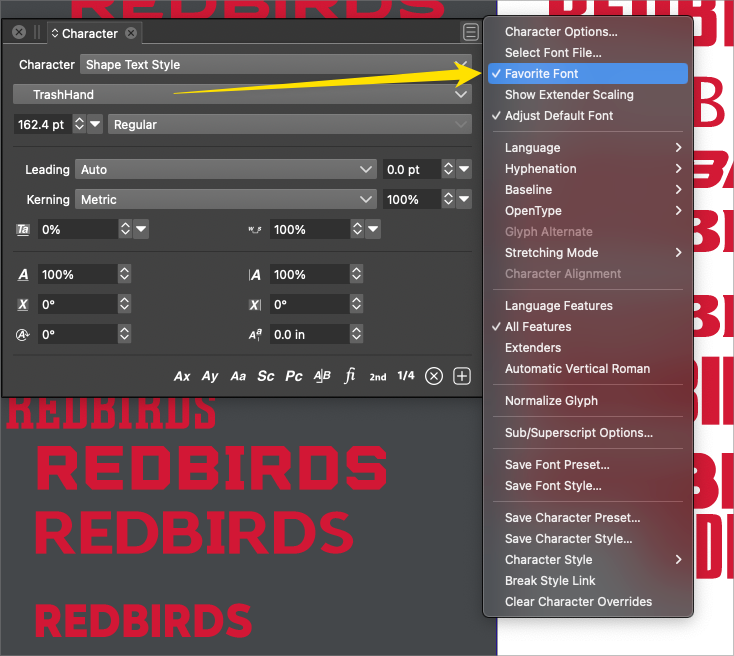
Task: Click the Ax horizontal kerning icon
Action: (x=182, y=376)
